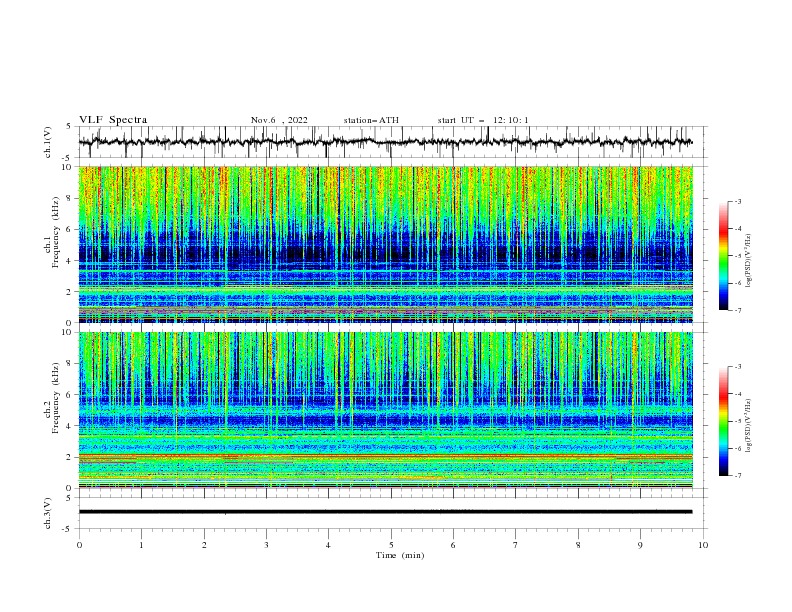792x612 pixels.
Task: Select the log(PSD) label beside ch.1 color bar
Action: point(749,261)
